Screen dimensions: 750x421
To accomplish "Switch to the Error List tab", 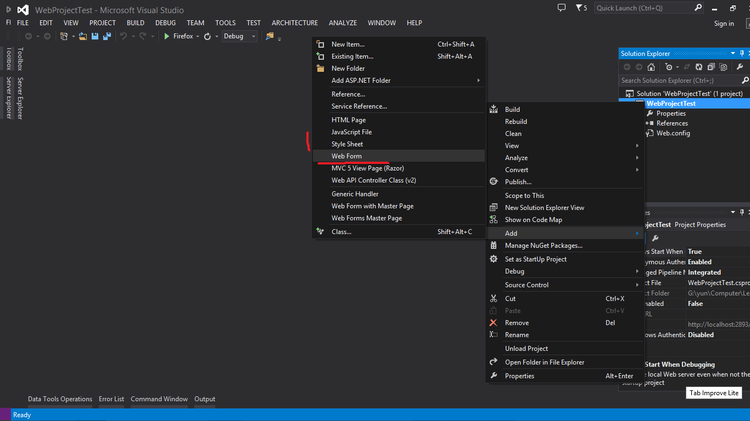I will pos(111,399).
